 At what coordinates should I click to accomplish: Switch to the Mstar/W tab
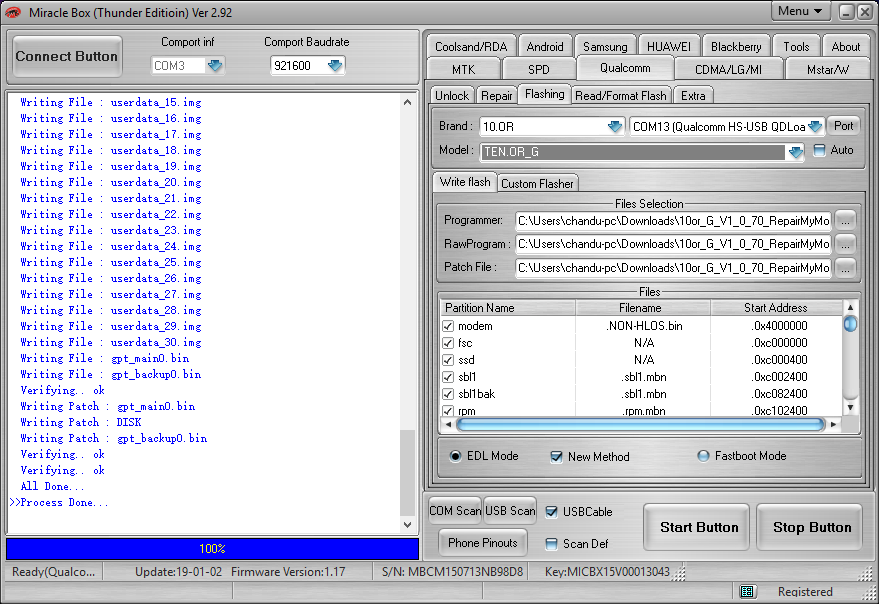pyautogui.click(x=827, y=70)
